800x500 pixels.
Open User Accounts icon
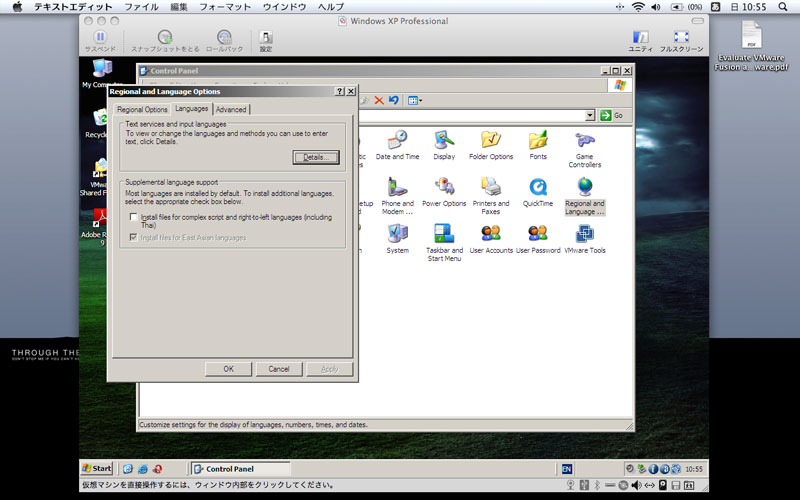click(x=491, y=239)
